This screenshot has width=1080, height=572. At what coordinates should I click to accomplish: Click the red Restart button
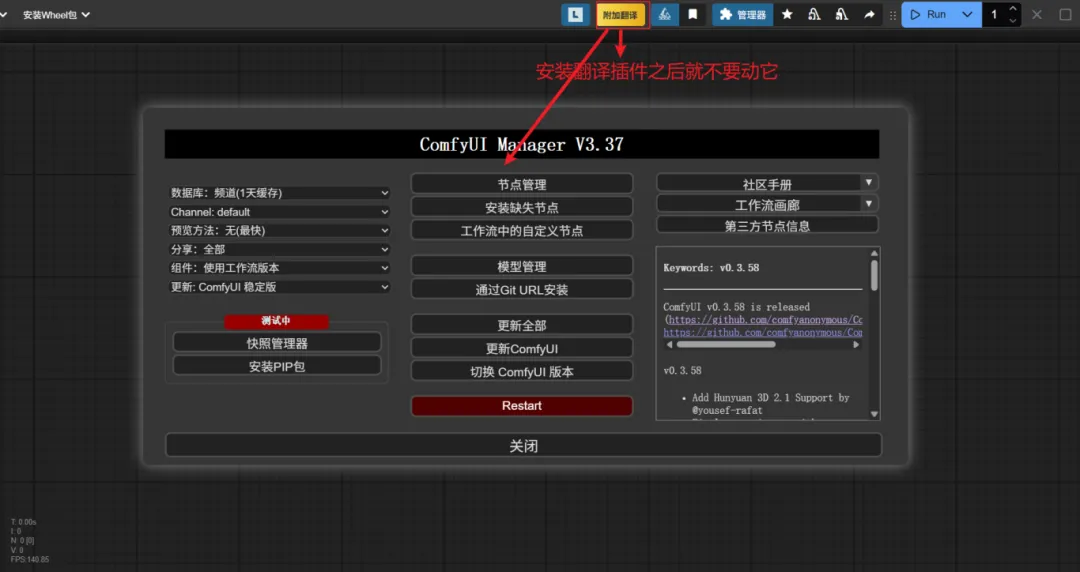(x=521, y=406)
